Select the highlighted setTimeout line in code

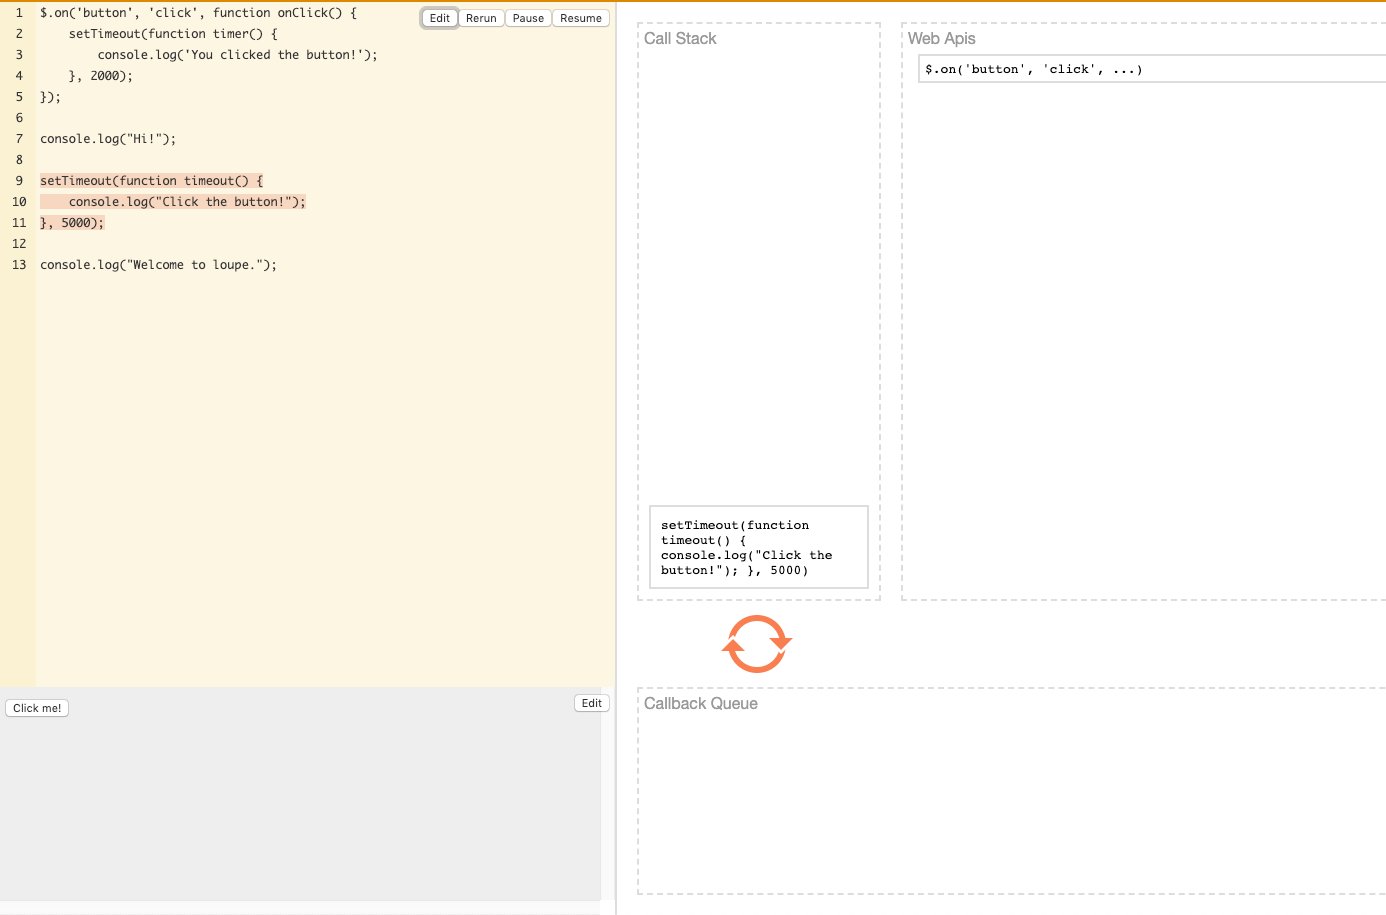pos(150,180)
